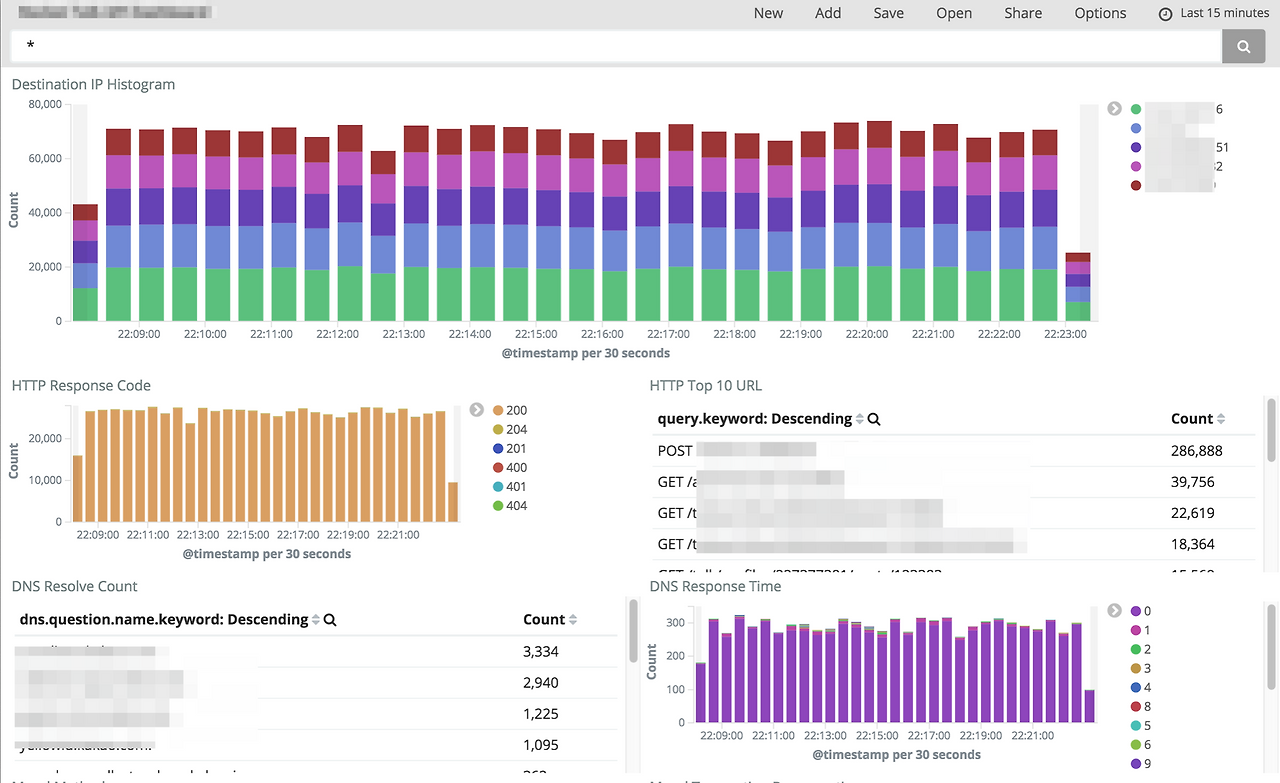This screenshot has width=1280, height=783.
Task: Open the Share menu
Action: tap(1023, 13)
